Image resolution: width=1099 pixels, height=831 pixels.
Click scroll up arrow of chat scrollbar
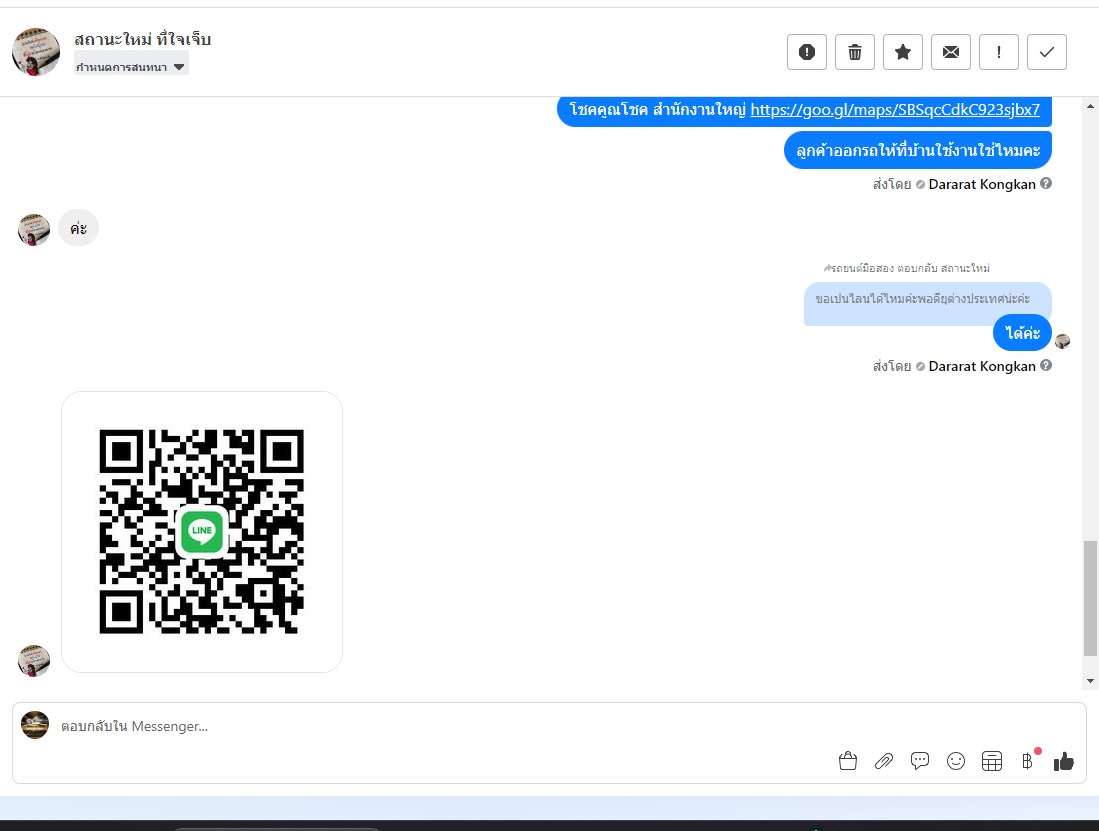pyautogui.click(x=1090, y=107)
